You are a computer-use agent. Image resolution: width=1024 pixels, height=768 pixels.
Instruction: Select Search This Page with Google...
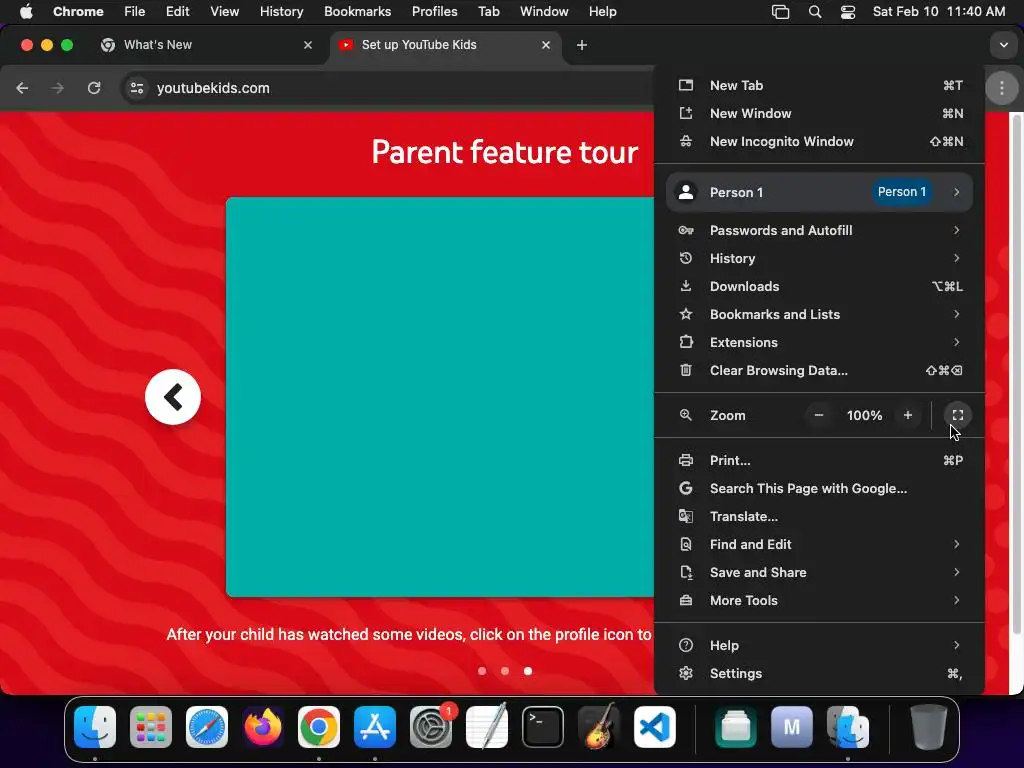819,488
